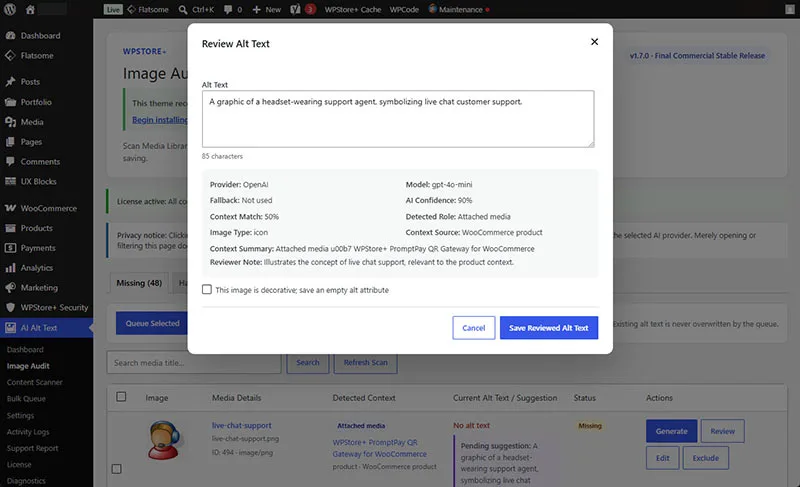Open the Yoast icon with 3 notifications
Screen dimensions: 800x487
[x=303, y=9]
